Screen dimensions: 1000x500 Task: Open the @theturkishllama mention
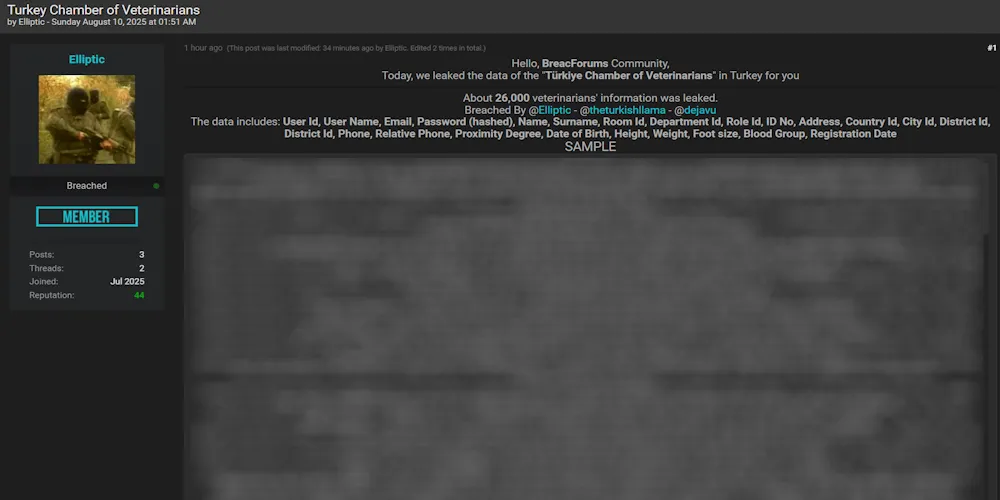pos(622,110)
